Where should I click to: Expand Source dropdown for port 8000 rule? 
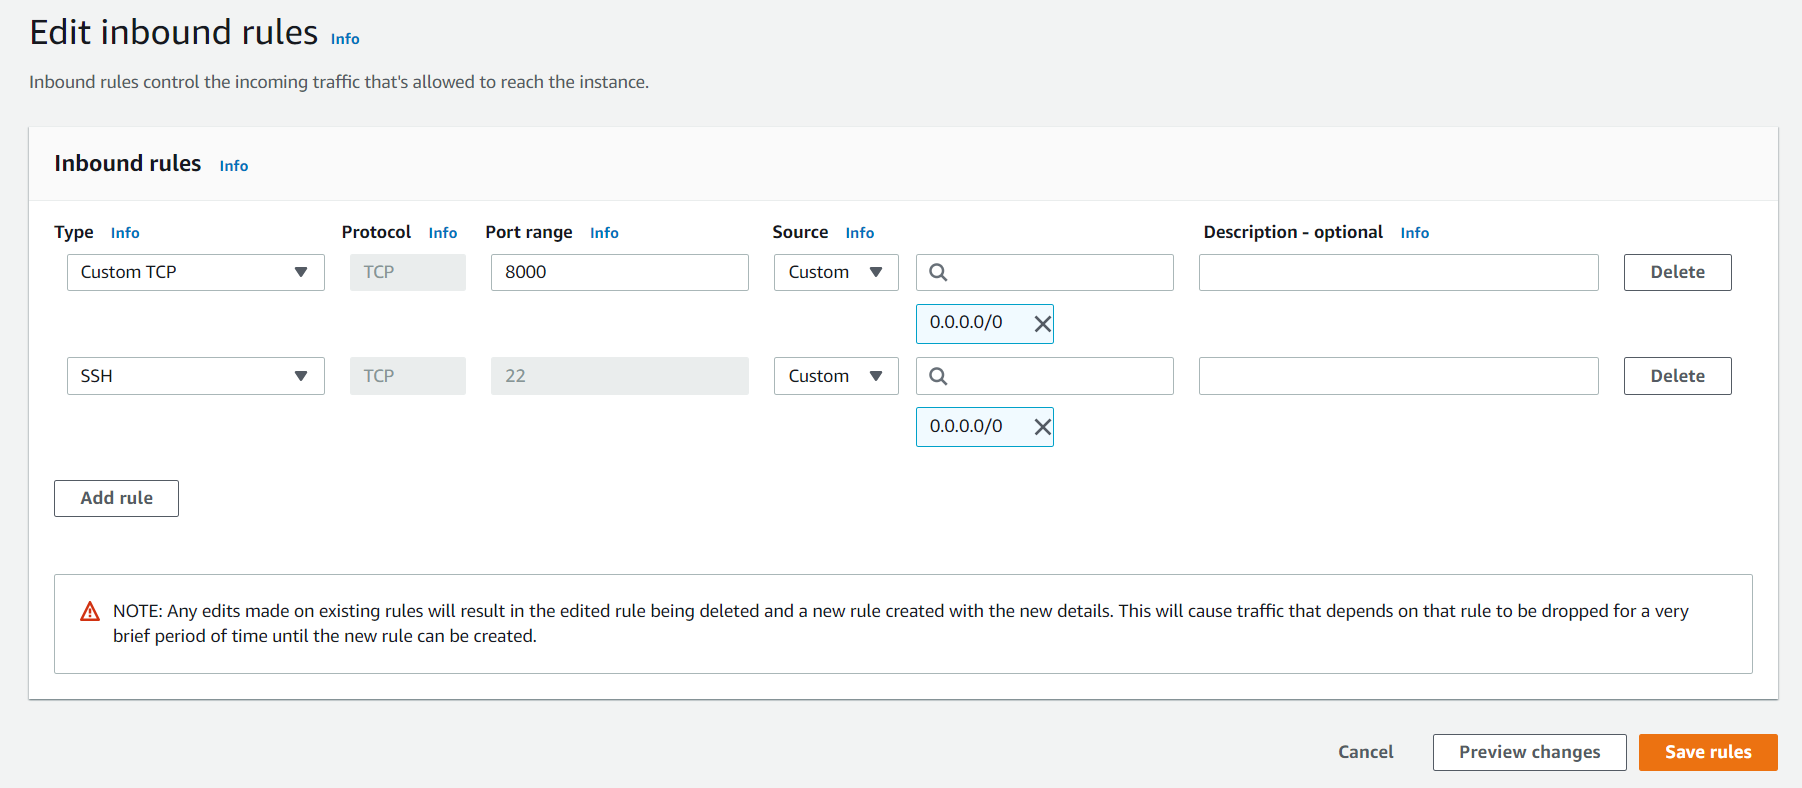[x=835, y=272]
